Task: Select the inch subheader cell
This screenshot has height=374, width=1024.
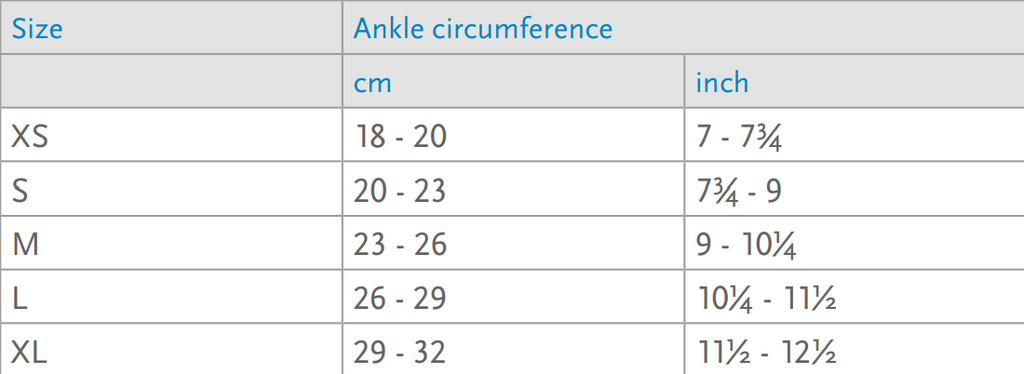Action: 854,81
